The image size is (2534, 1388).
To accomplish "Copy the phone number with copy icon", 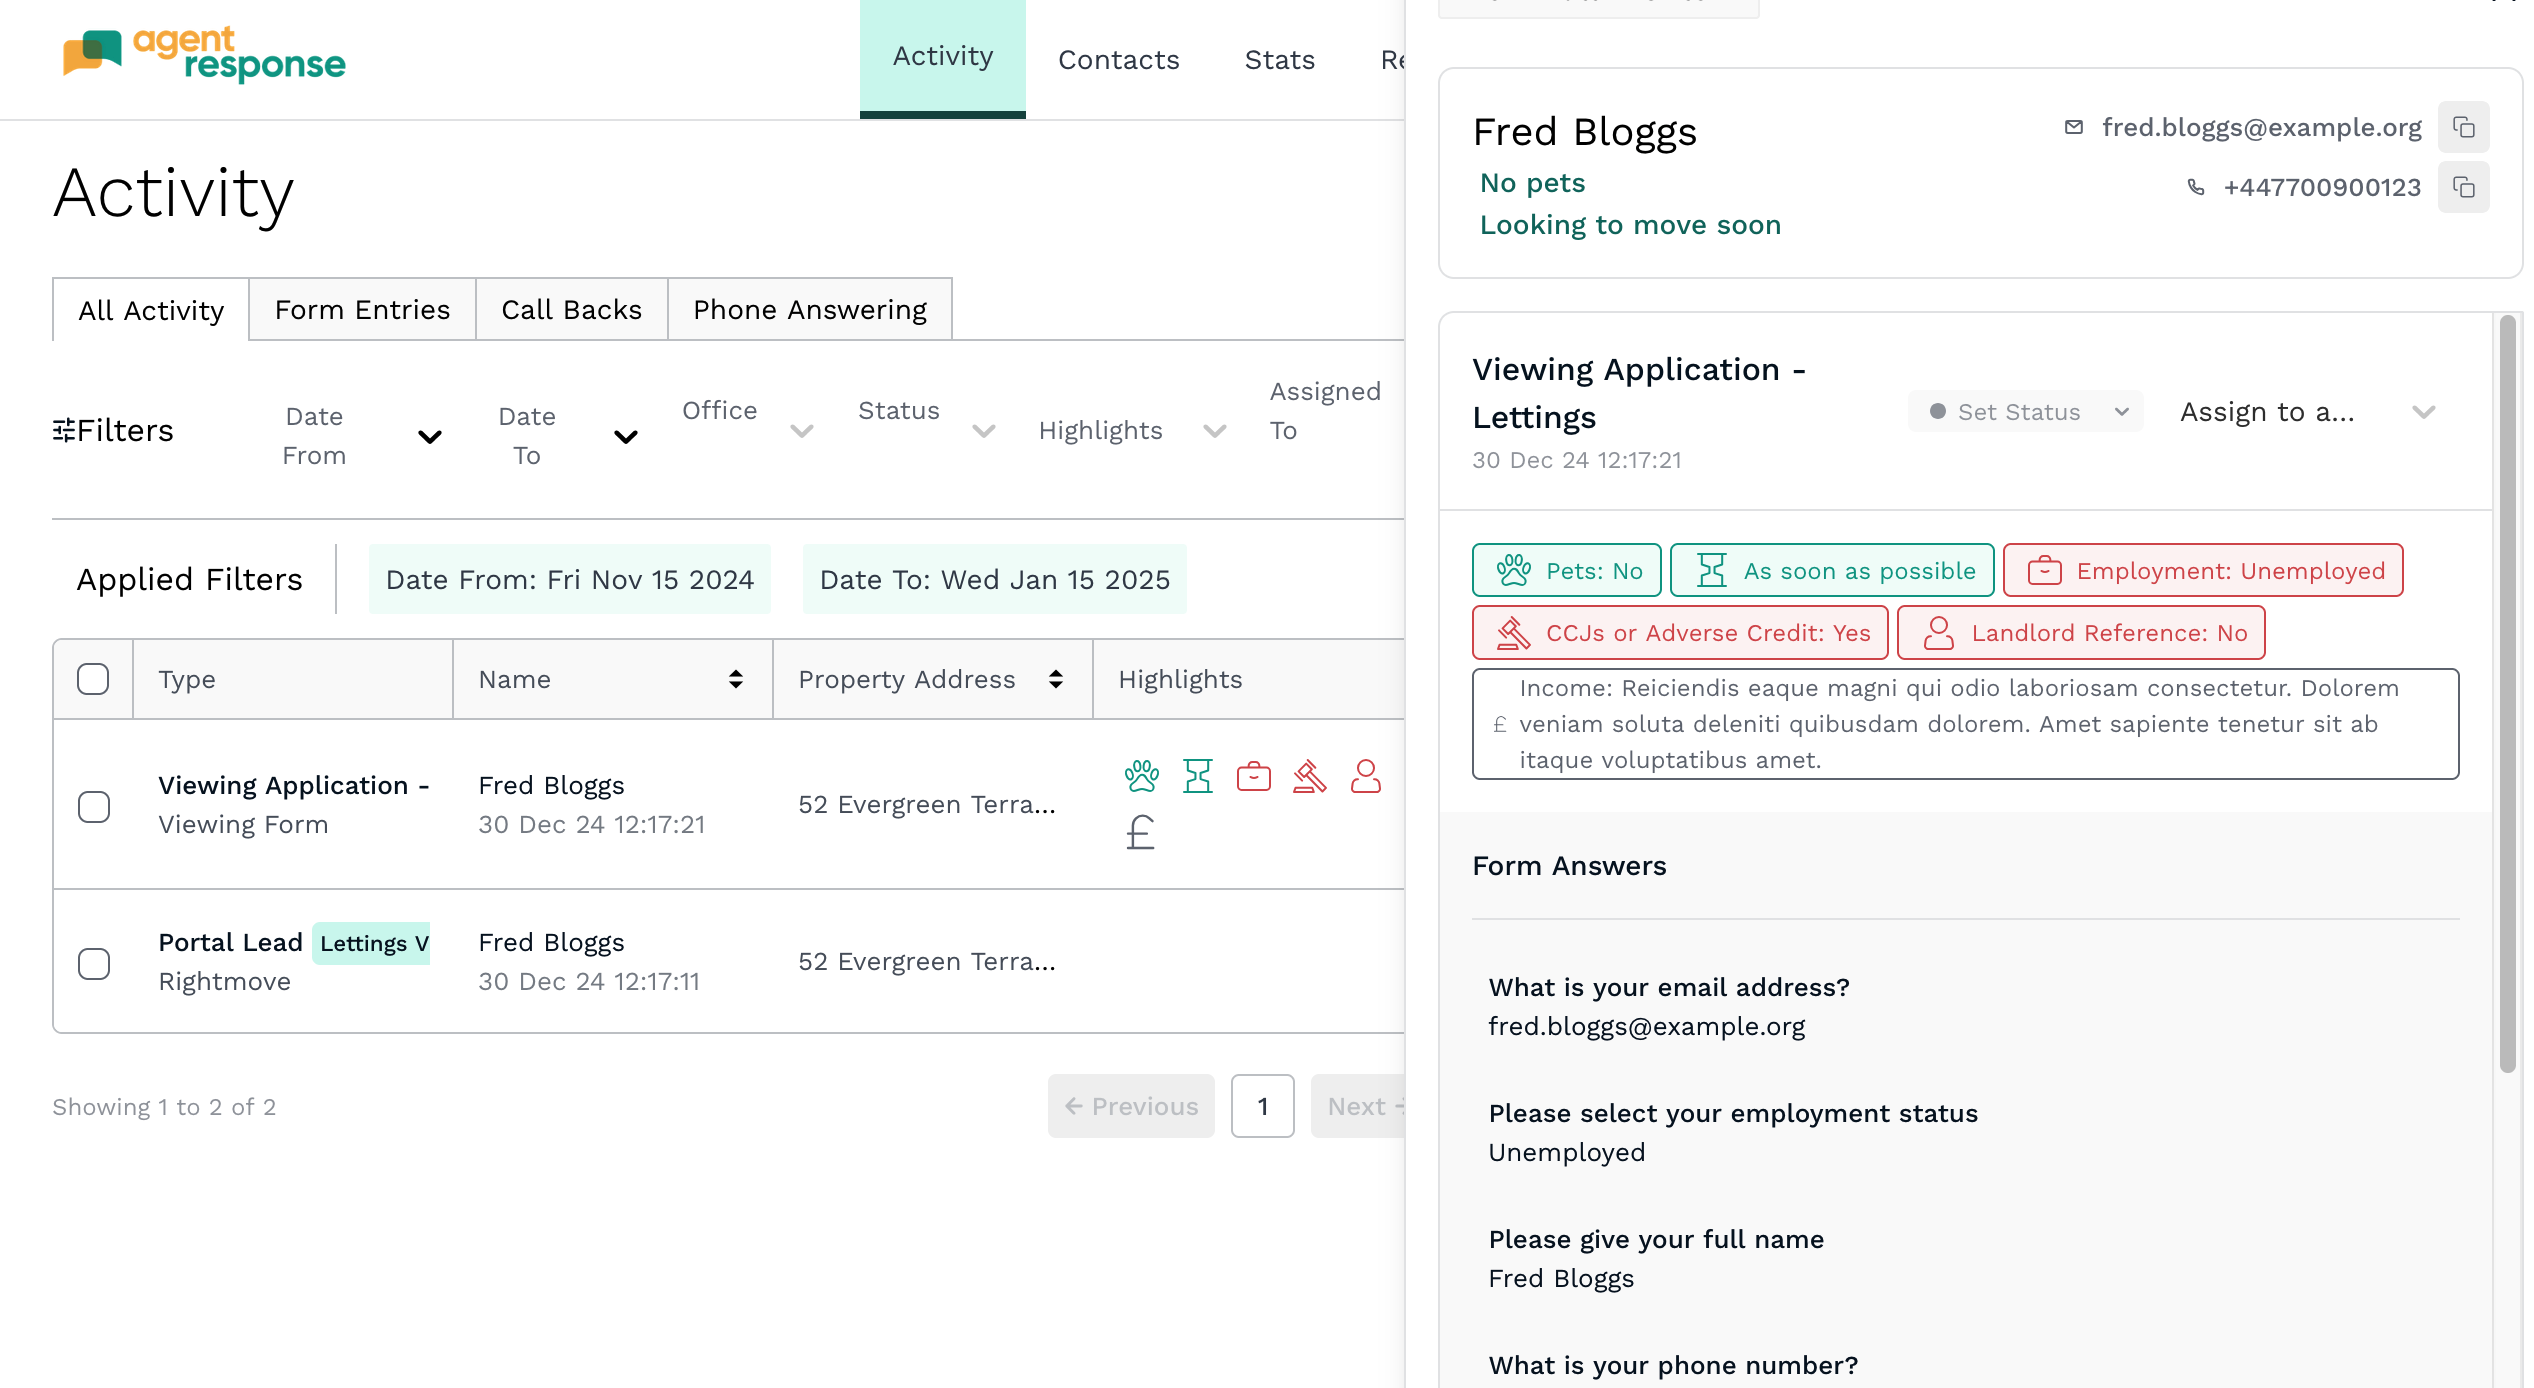I will 2463,188.
